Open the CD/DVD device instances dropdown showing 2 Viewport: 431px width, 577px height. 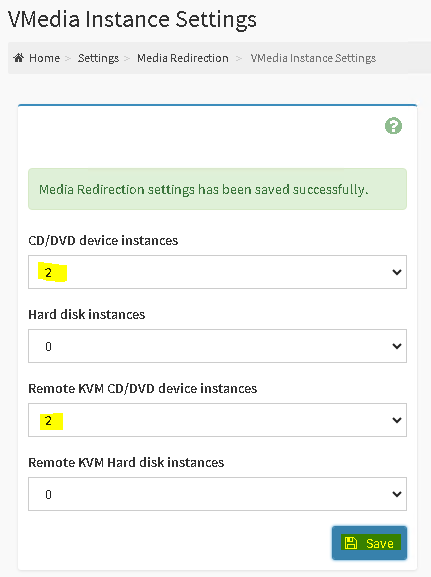pyautogui.click(x=218, y=272)
